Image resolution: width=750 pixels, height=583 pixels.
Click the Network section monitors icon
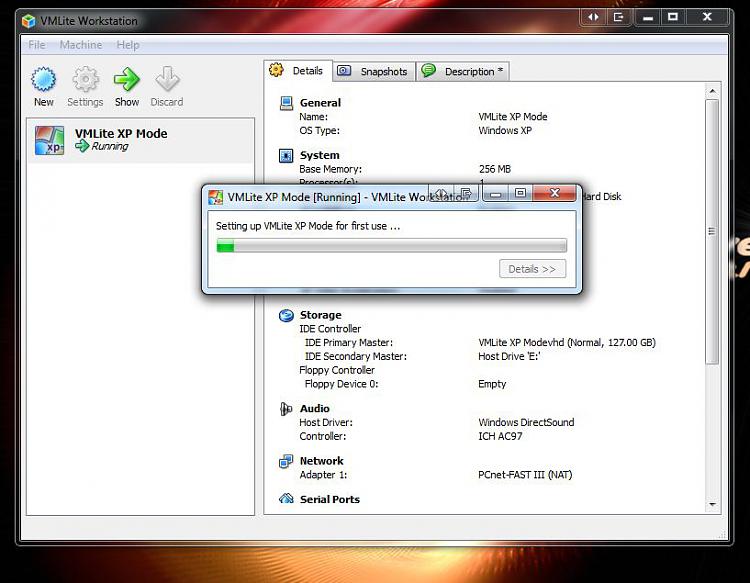tap(286, 461)
